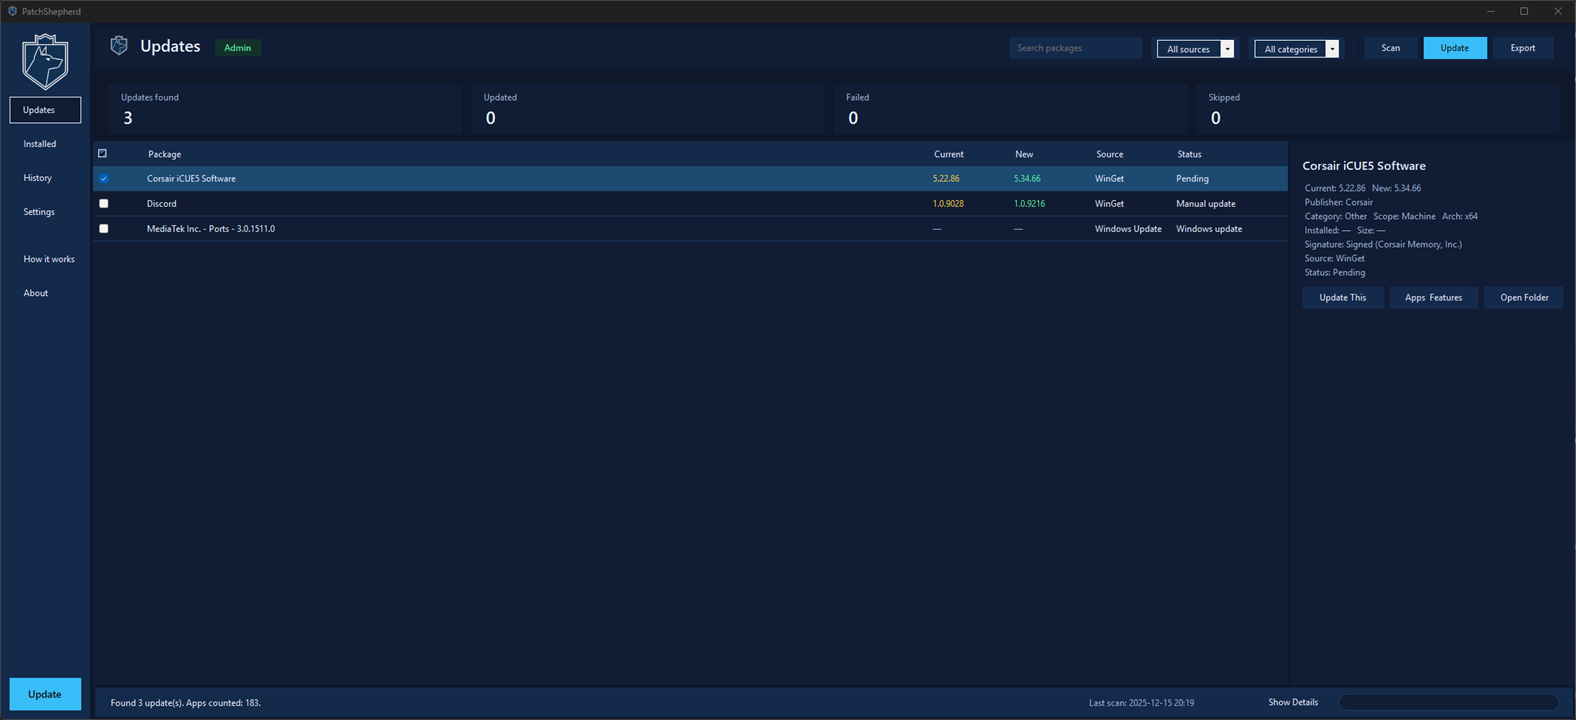This screenshot has height=720, width=1576.
Task: Uncheck the Corsair iCUE5 Software checkbox
Action: pos(103,178)
